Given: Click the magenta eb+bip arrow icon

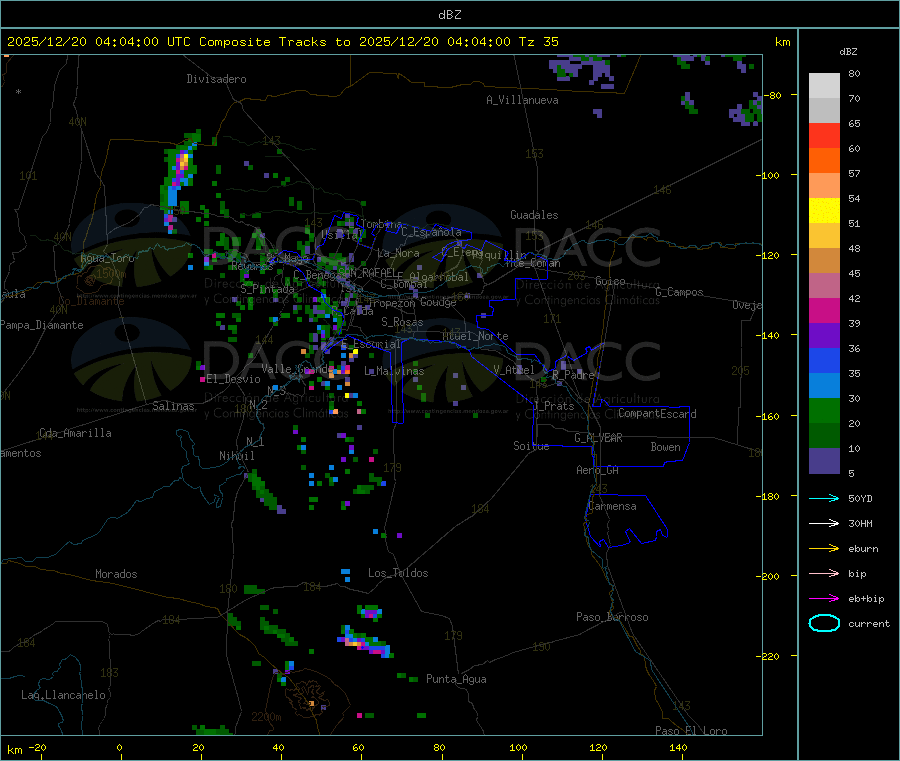Looking at the screenshot, I should (824, 599).
